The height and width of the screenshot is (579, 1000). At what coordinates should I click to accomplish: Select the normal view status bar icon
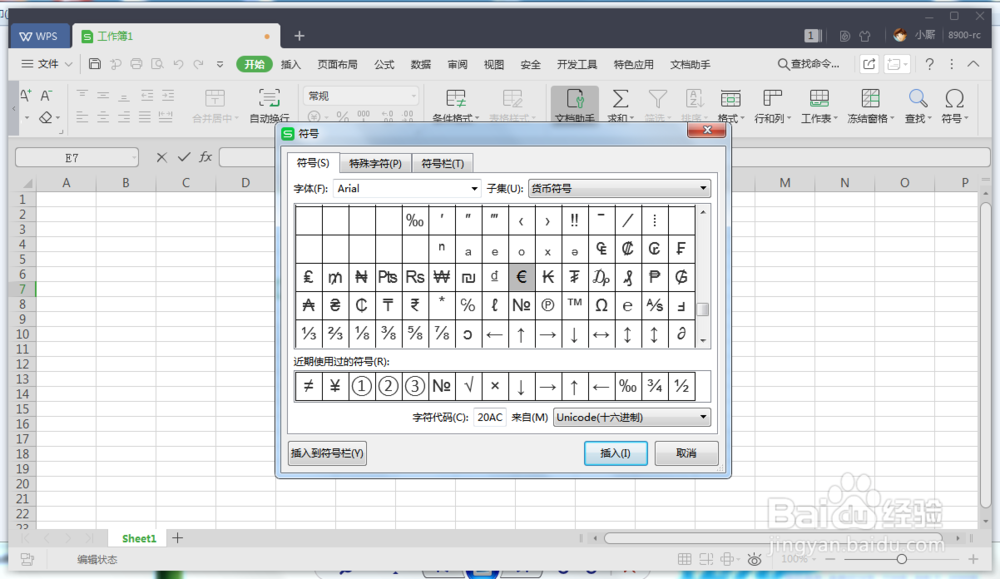coord(684,559)
